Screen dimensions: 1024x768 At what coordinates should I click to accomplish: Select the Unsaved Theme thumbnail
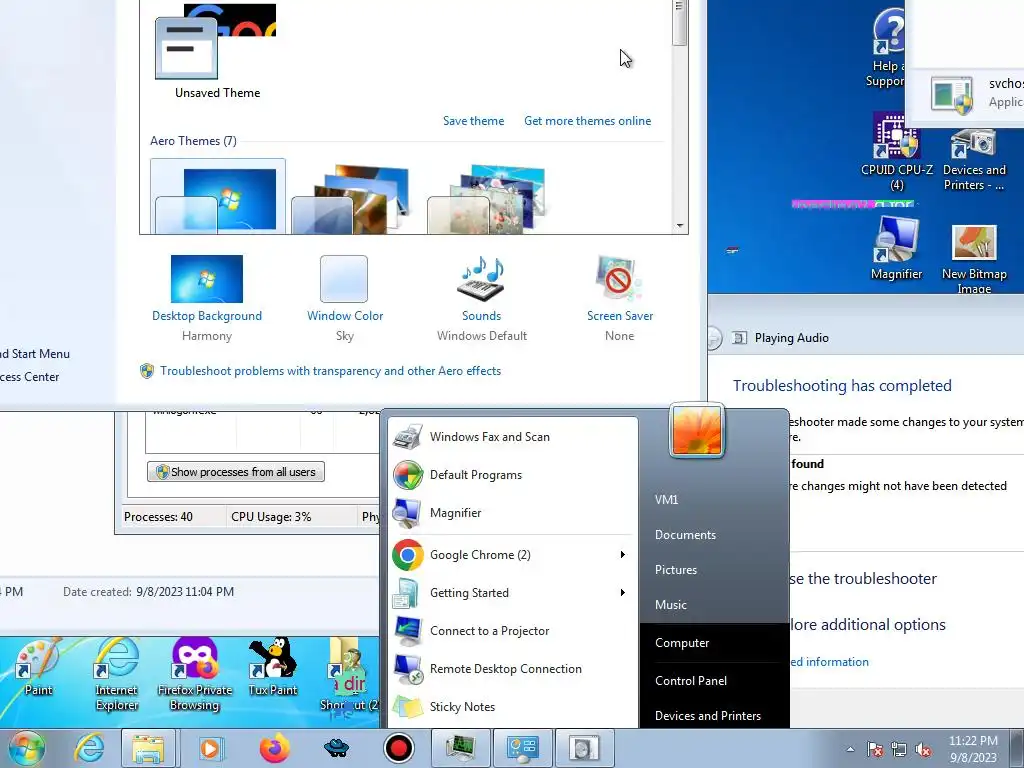click(217, 51)
